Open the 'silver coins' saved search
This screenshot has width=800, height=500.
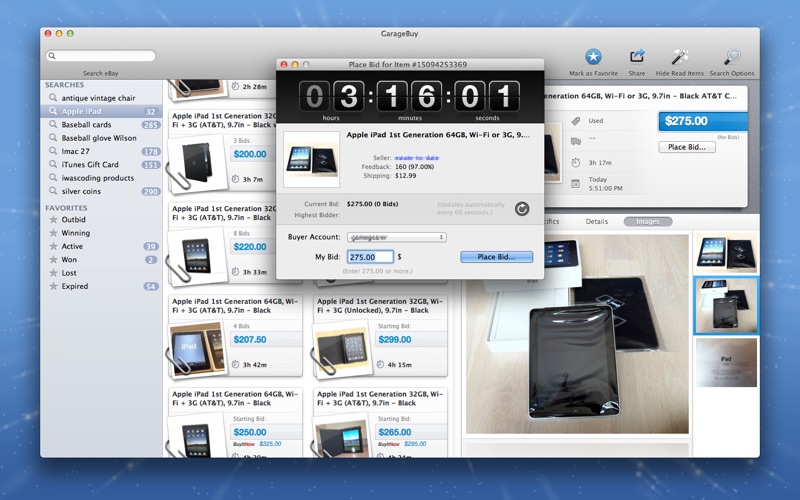(101, 191)
